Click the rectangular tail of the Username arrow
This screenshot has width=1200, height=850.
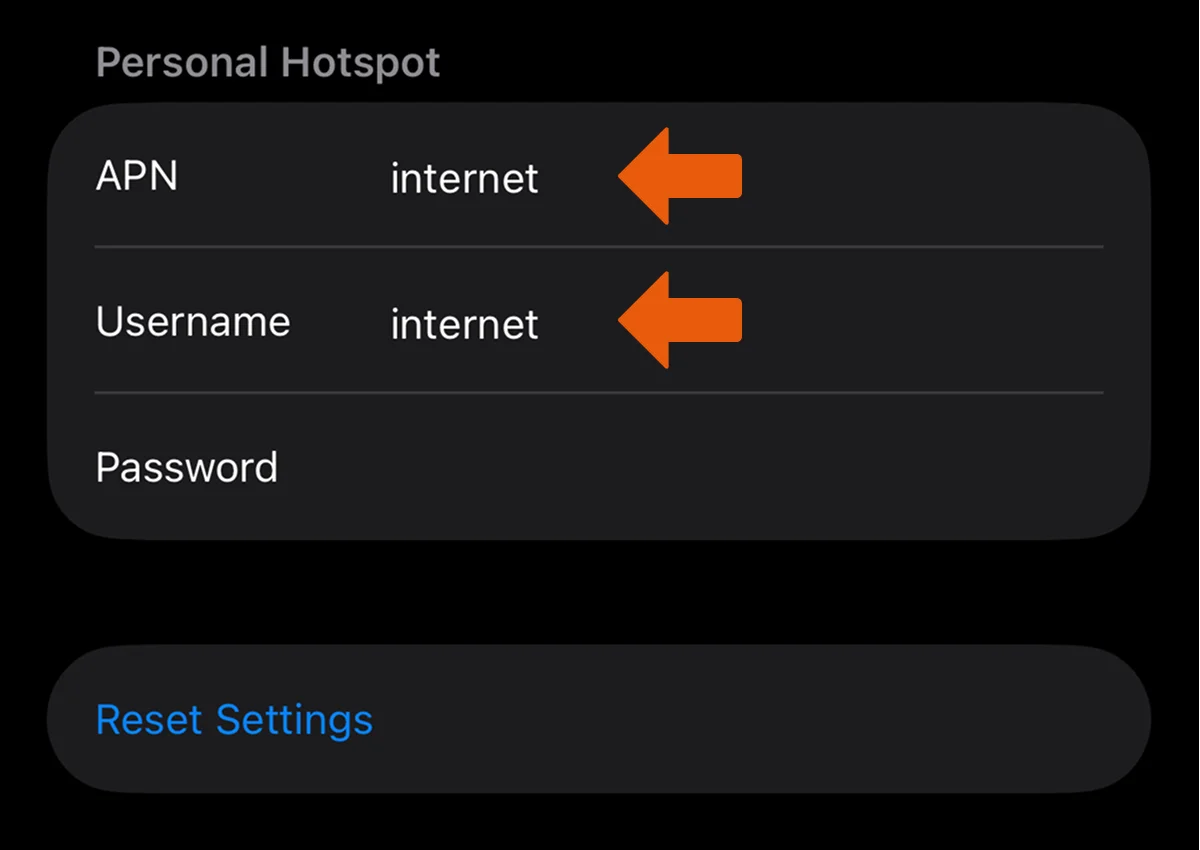click(708, 321)
